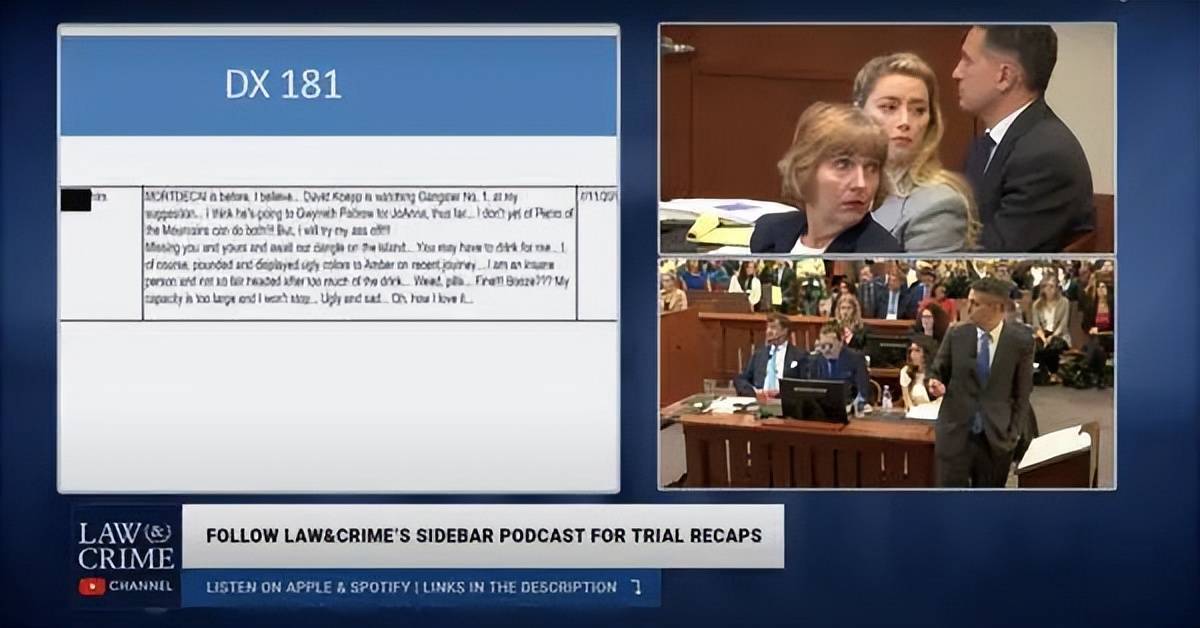Screen dimensions: 1200x628
Task: Click the YouTube logo icon beside CHANNEL
Action: coord(92,586)
